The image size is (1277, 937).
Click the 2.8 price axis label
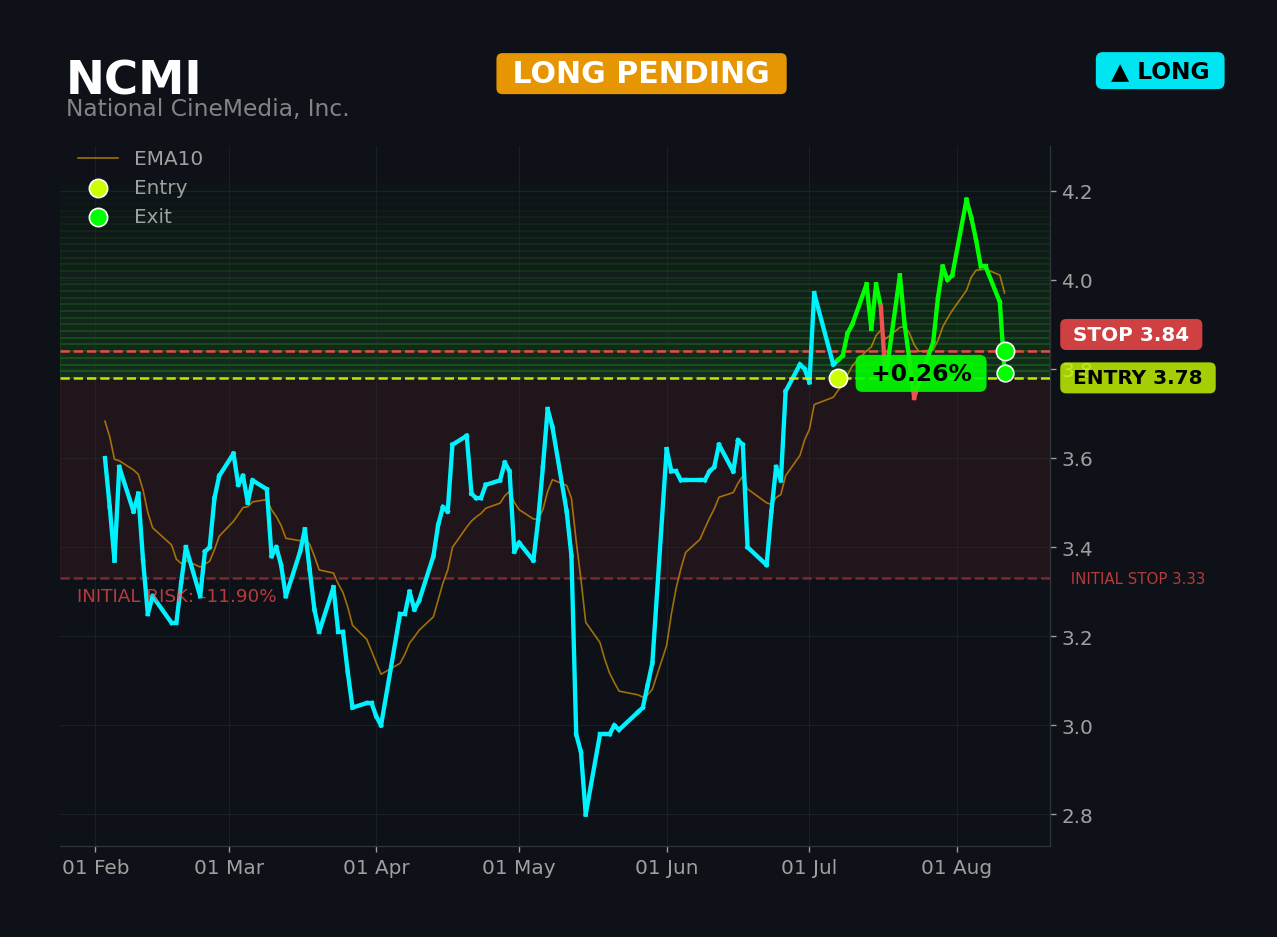1076,815
